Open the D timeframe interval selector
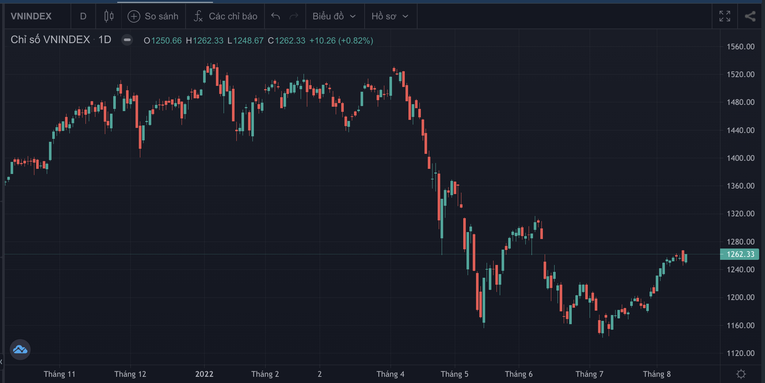This screenshot has height=383, width=765. 83,16
